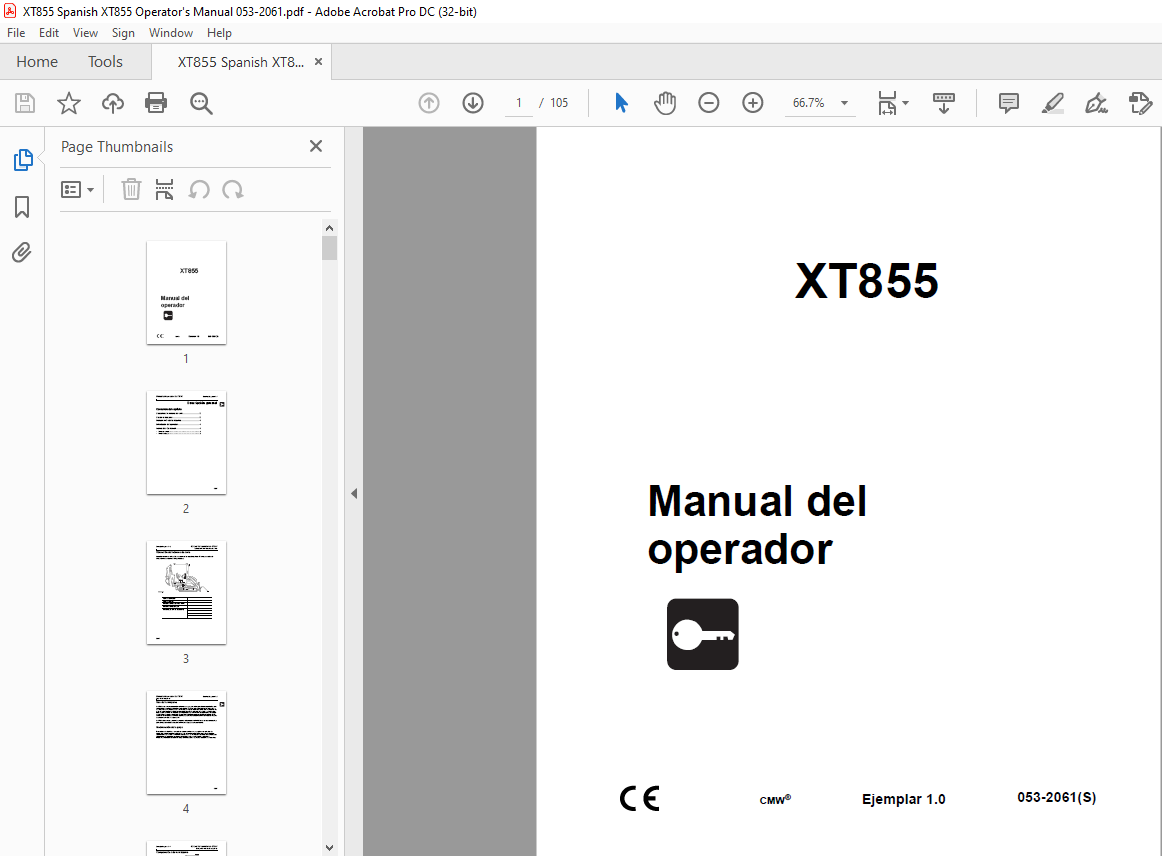Click thumbnail scrollbar up arrow
1162x856 pixels.
(x=330, y=228)
